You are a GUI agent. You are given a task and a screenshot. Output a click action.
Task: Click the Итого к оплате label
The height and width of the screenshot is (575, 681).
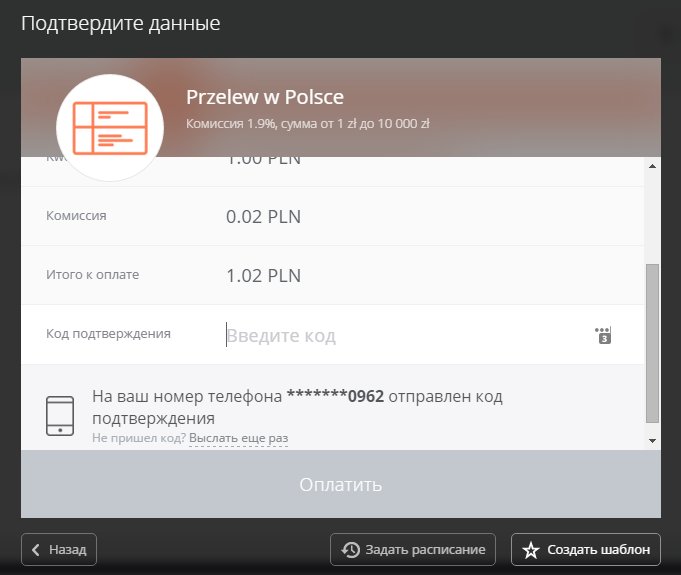tap(93, 274)
